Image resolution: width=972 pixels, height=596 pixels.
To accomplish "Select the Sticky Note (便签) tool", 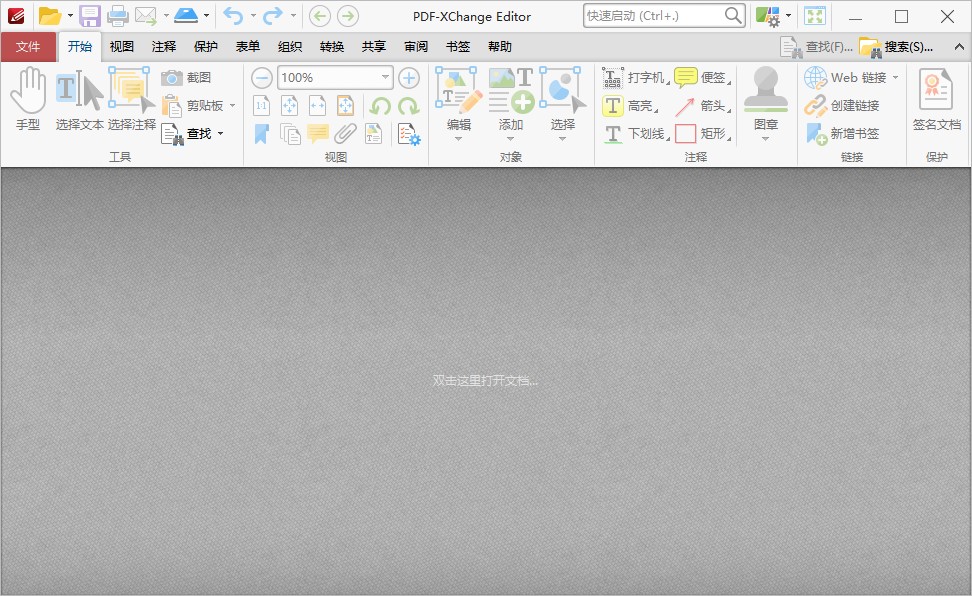I will click(699, 78).
